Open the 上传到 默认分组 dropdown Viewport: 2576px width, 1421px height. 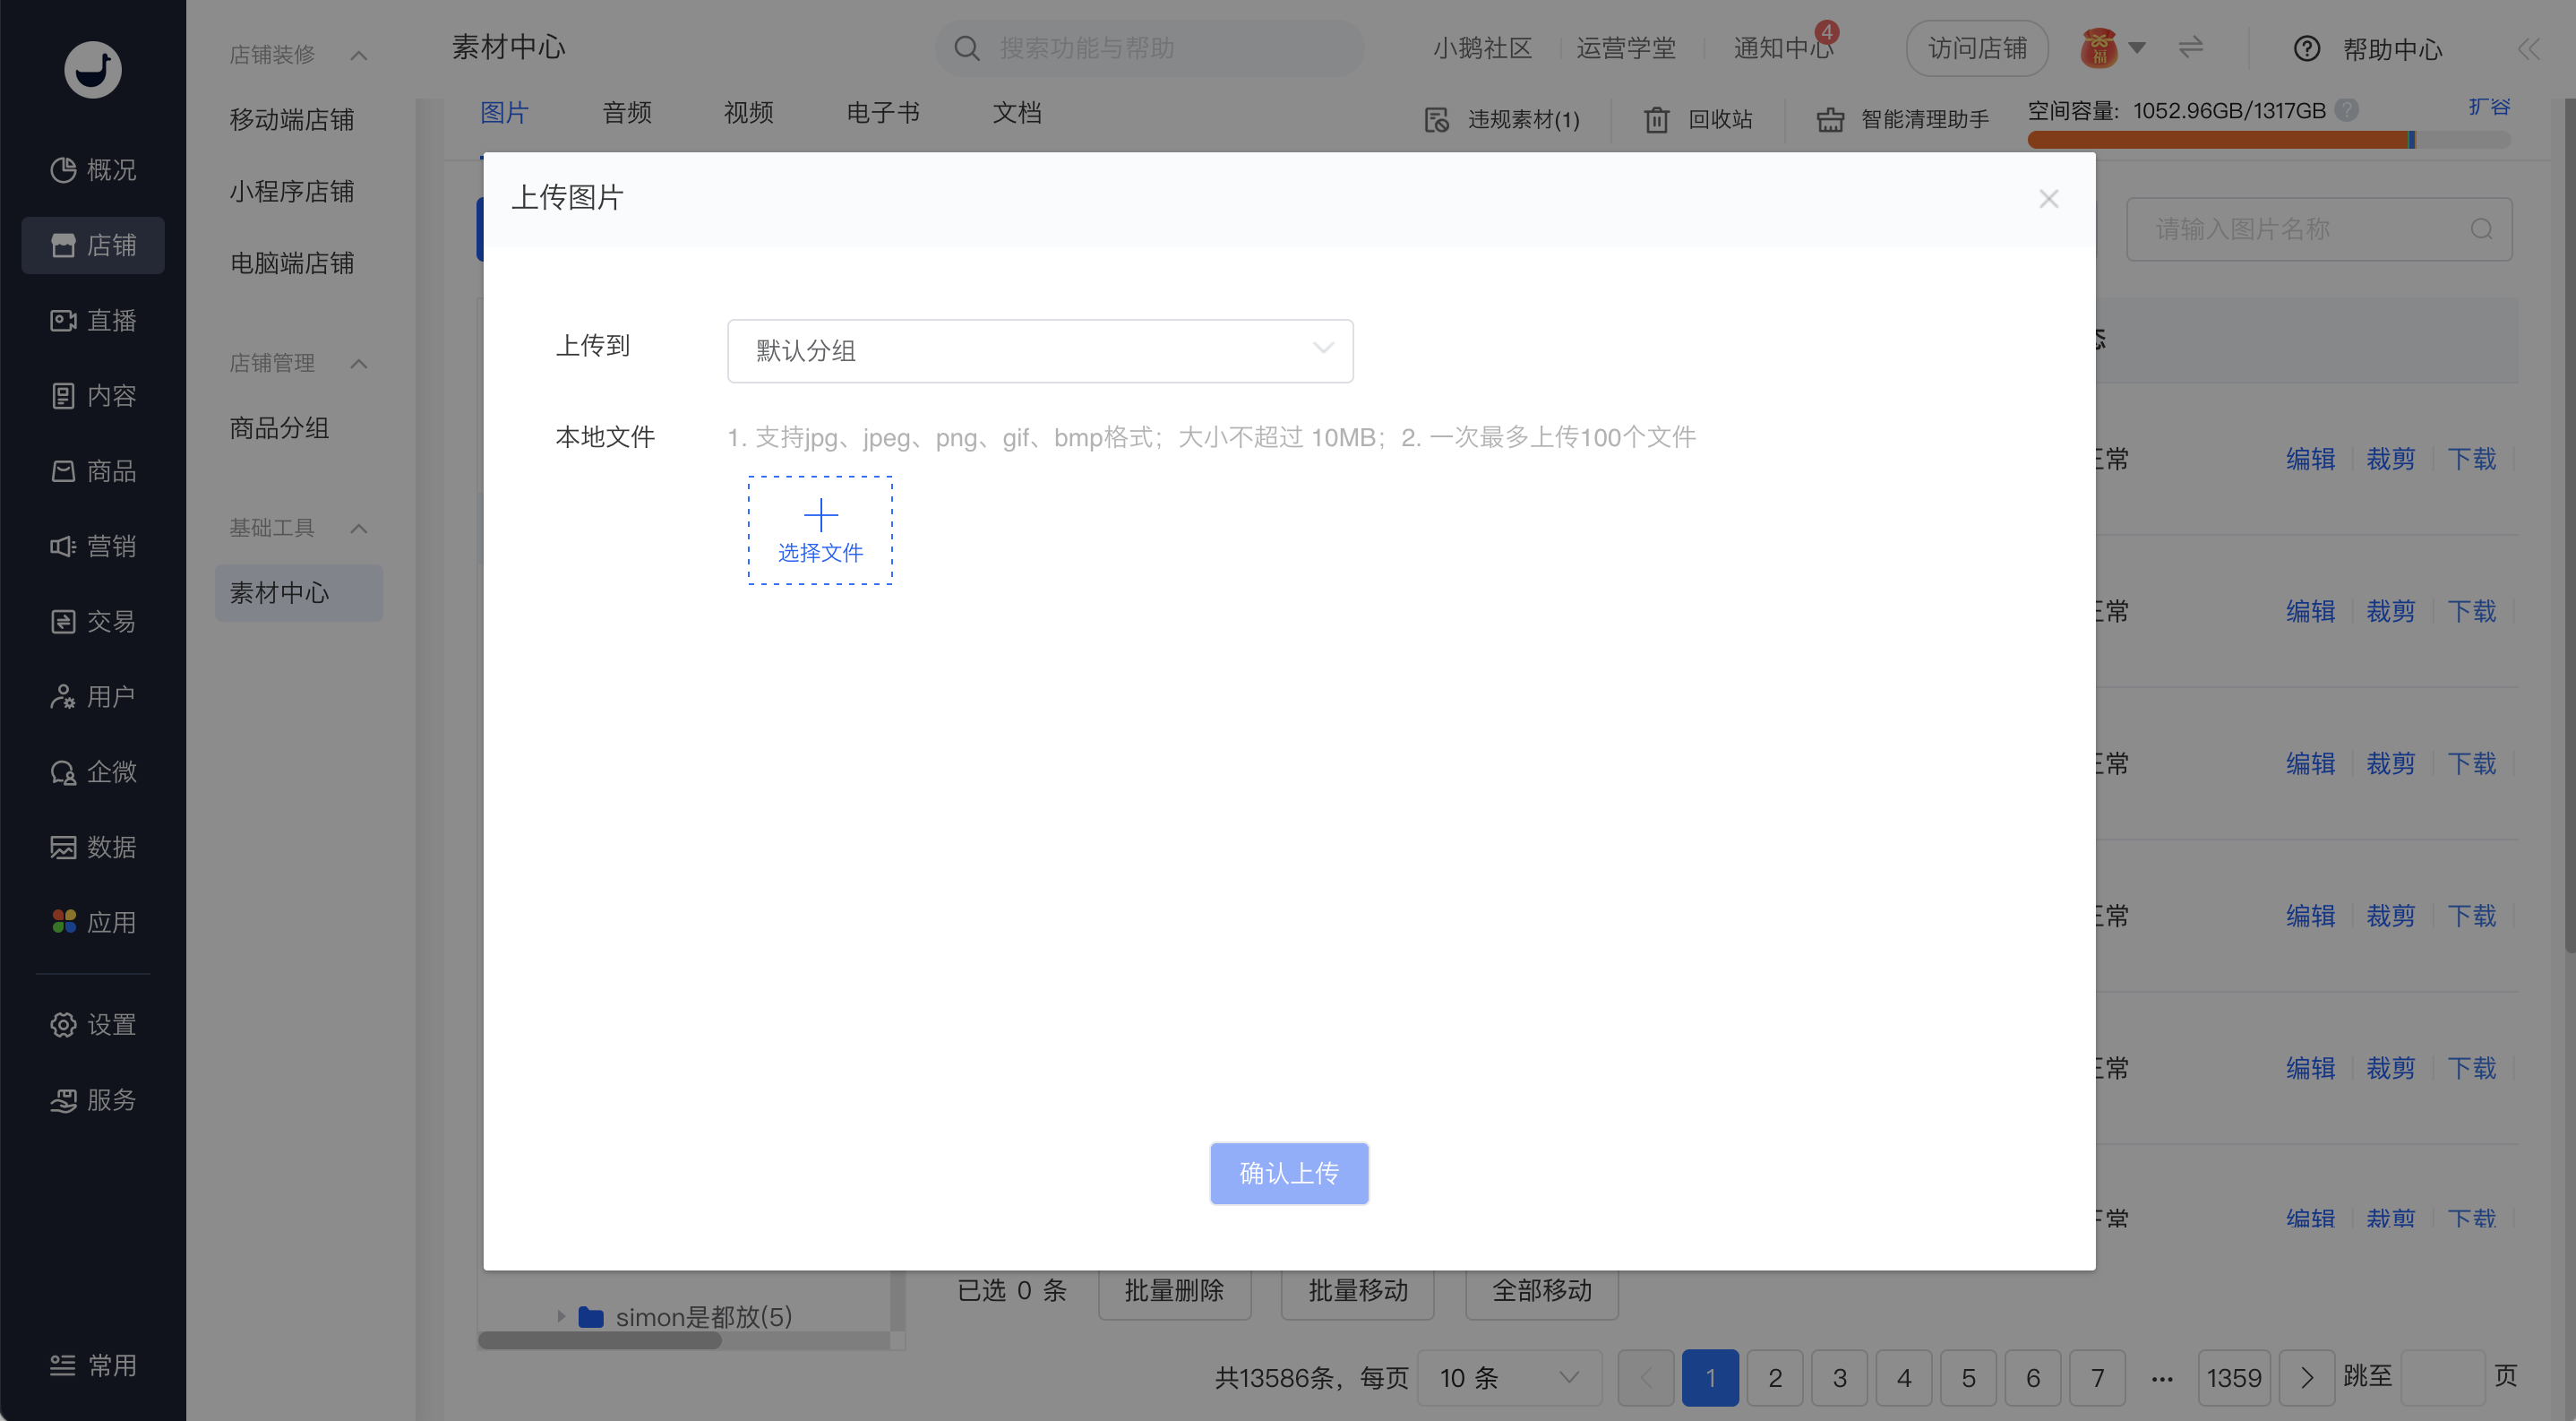(x=1040, y=351)
